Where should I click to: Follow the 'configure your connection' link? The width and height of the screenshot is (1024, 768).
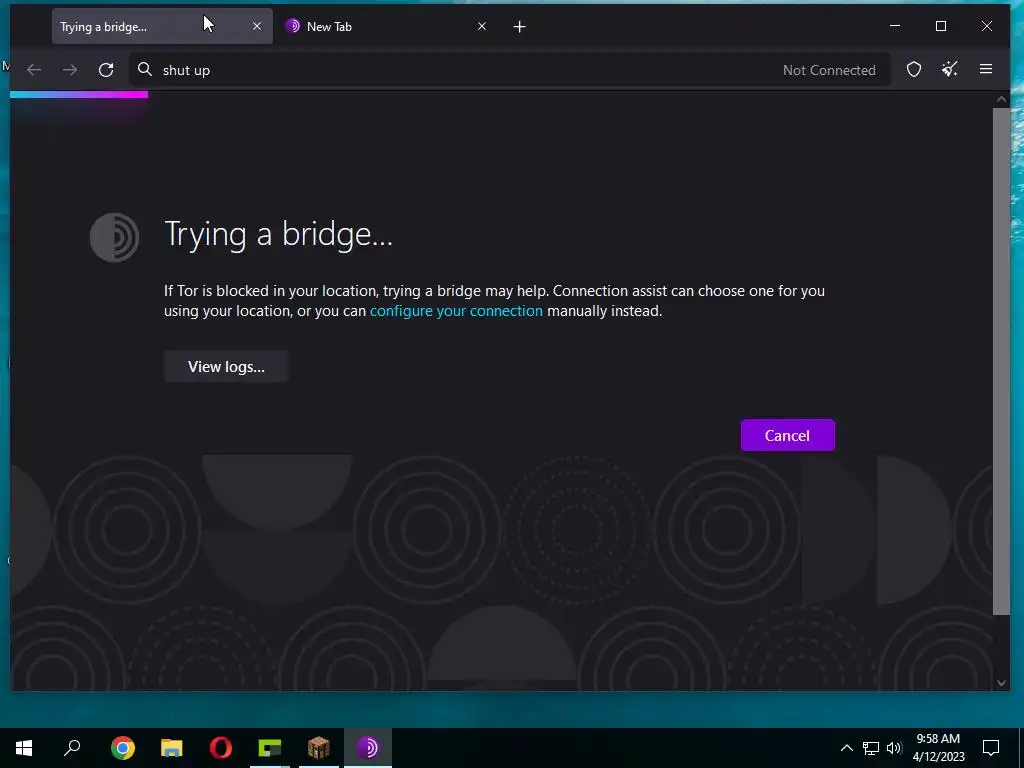pos(456,311)
